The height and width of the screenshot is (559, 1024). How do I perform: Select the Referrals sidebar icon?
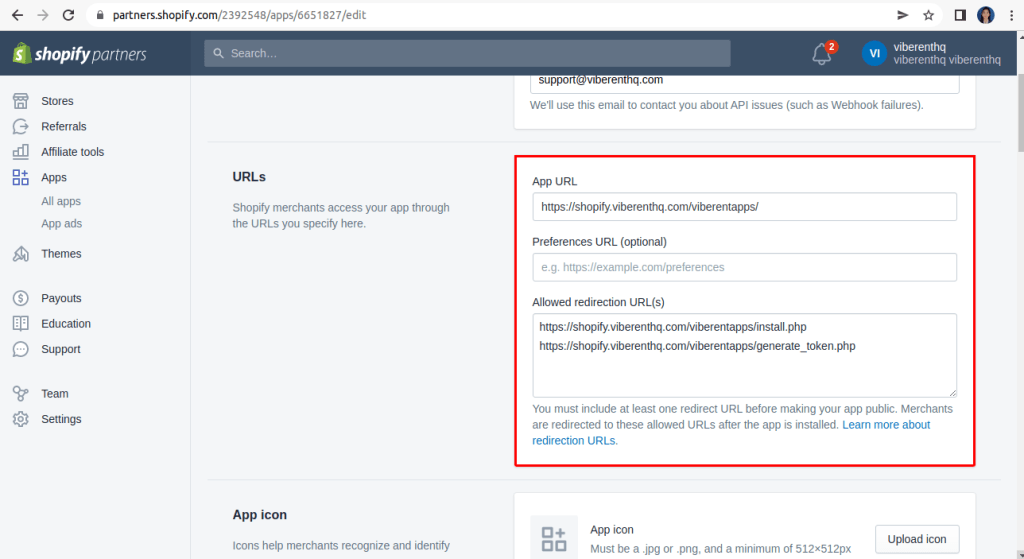(21, 127)
